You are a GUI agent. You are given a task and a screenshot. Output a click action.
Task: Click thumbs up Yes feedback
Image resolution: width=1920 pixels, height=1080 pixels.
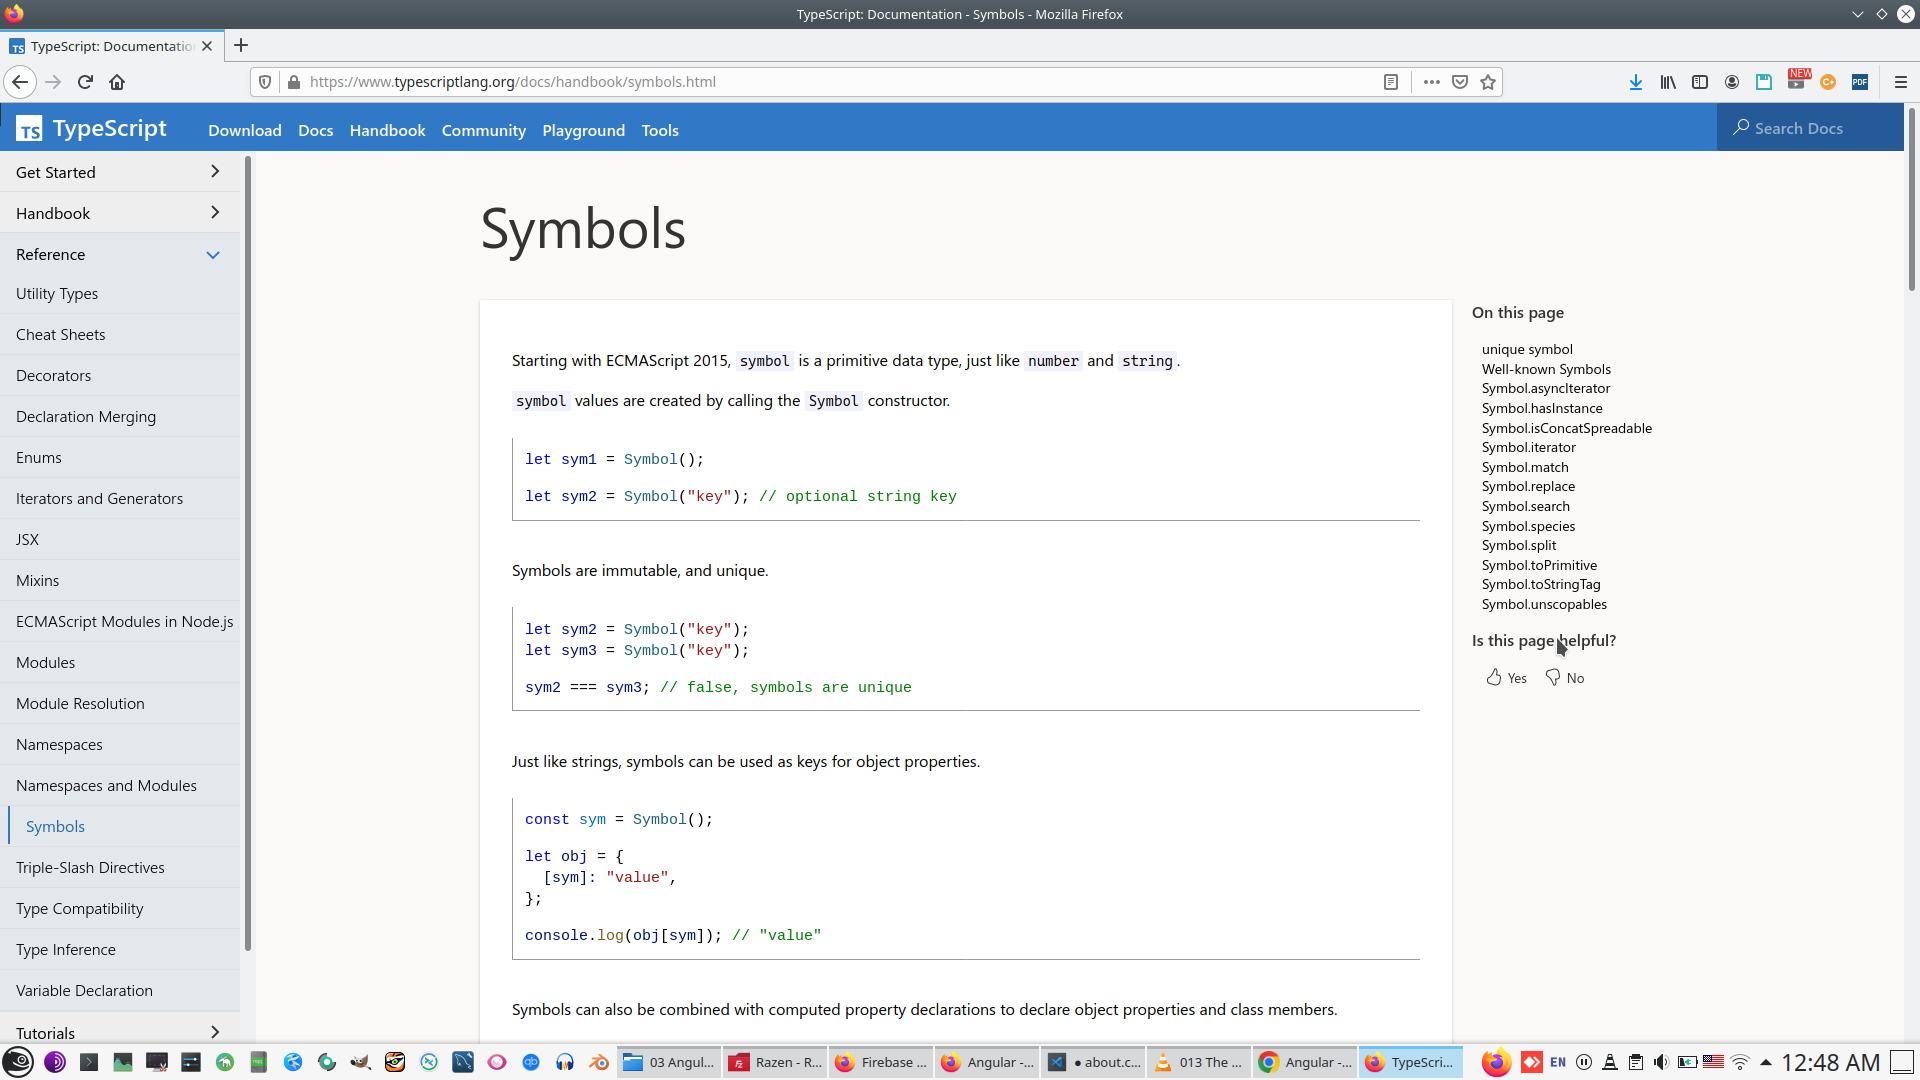pyautogui.click(x=1506, y=678)
